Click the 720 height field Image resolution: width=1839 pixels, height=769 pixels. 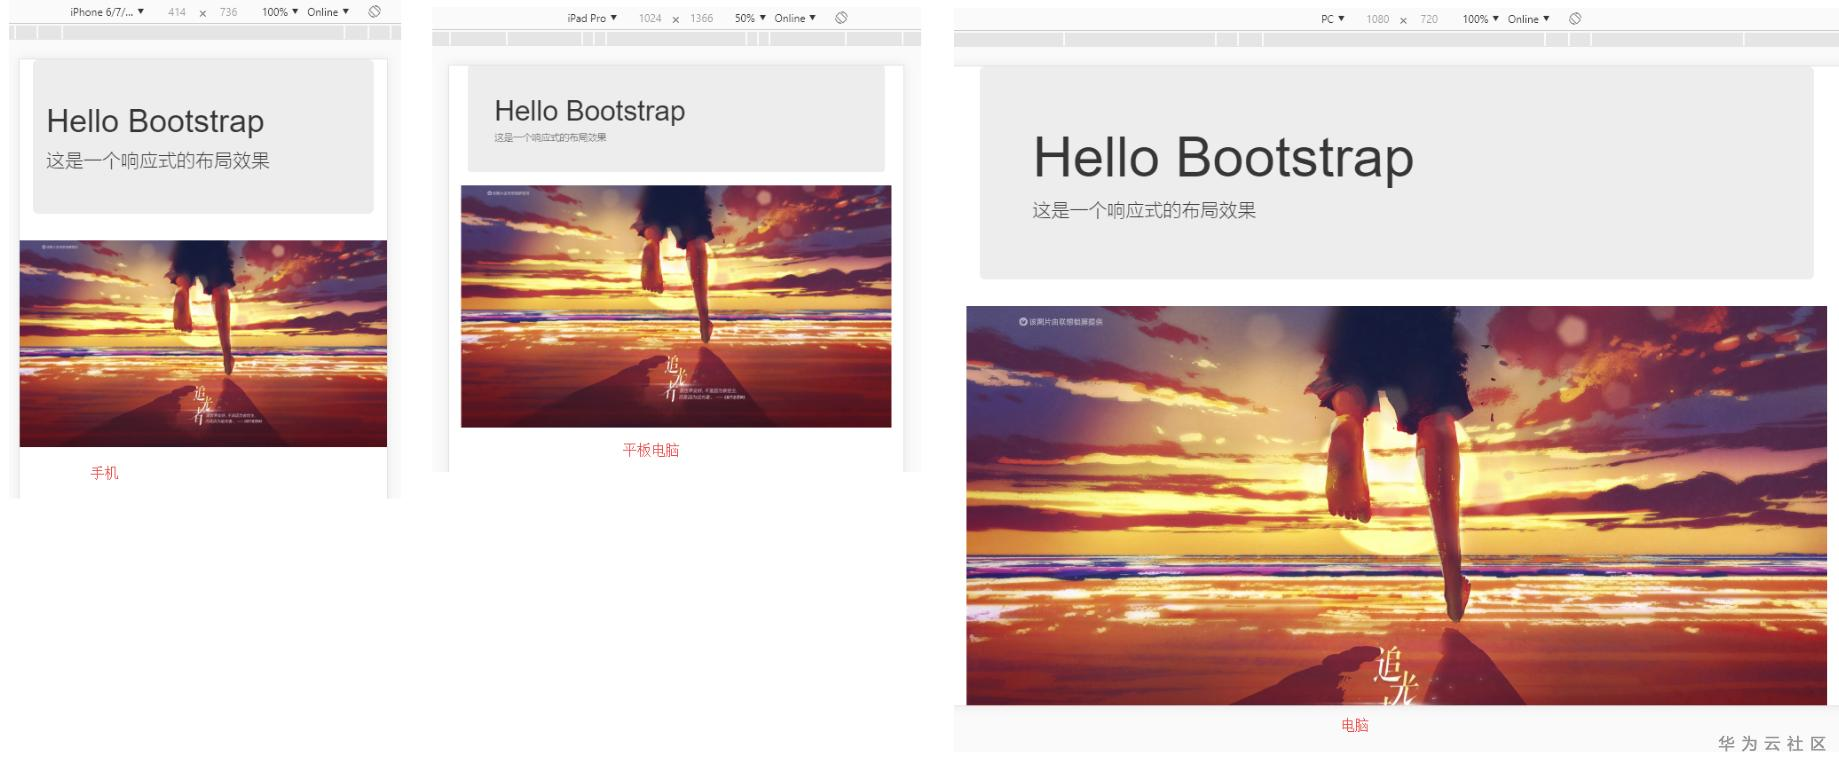(x=1429, y=19)
